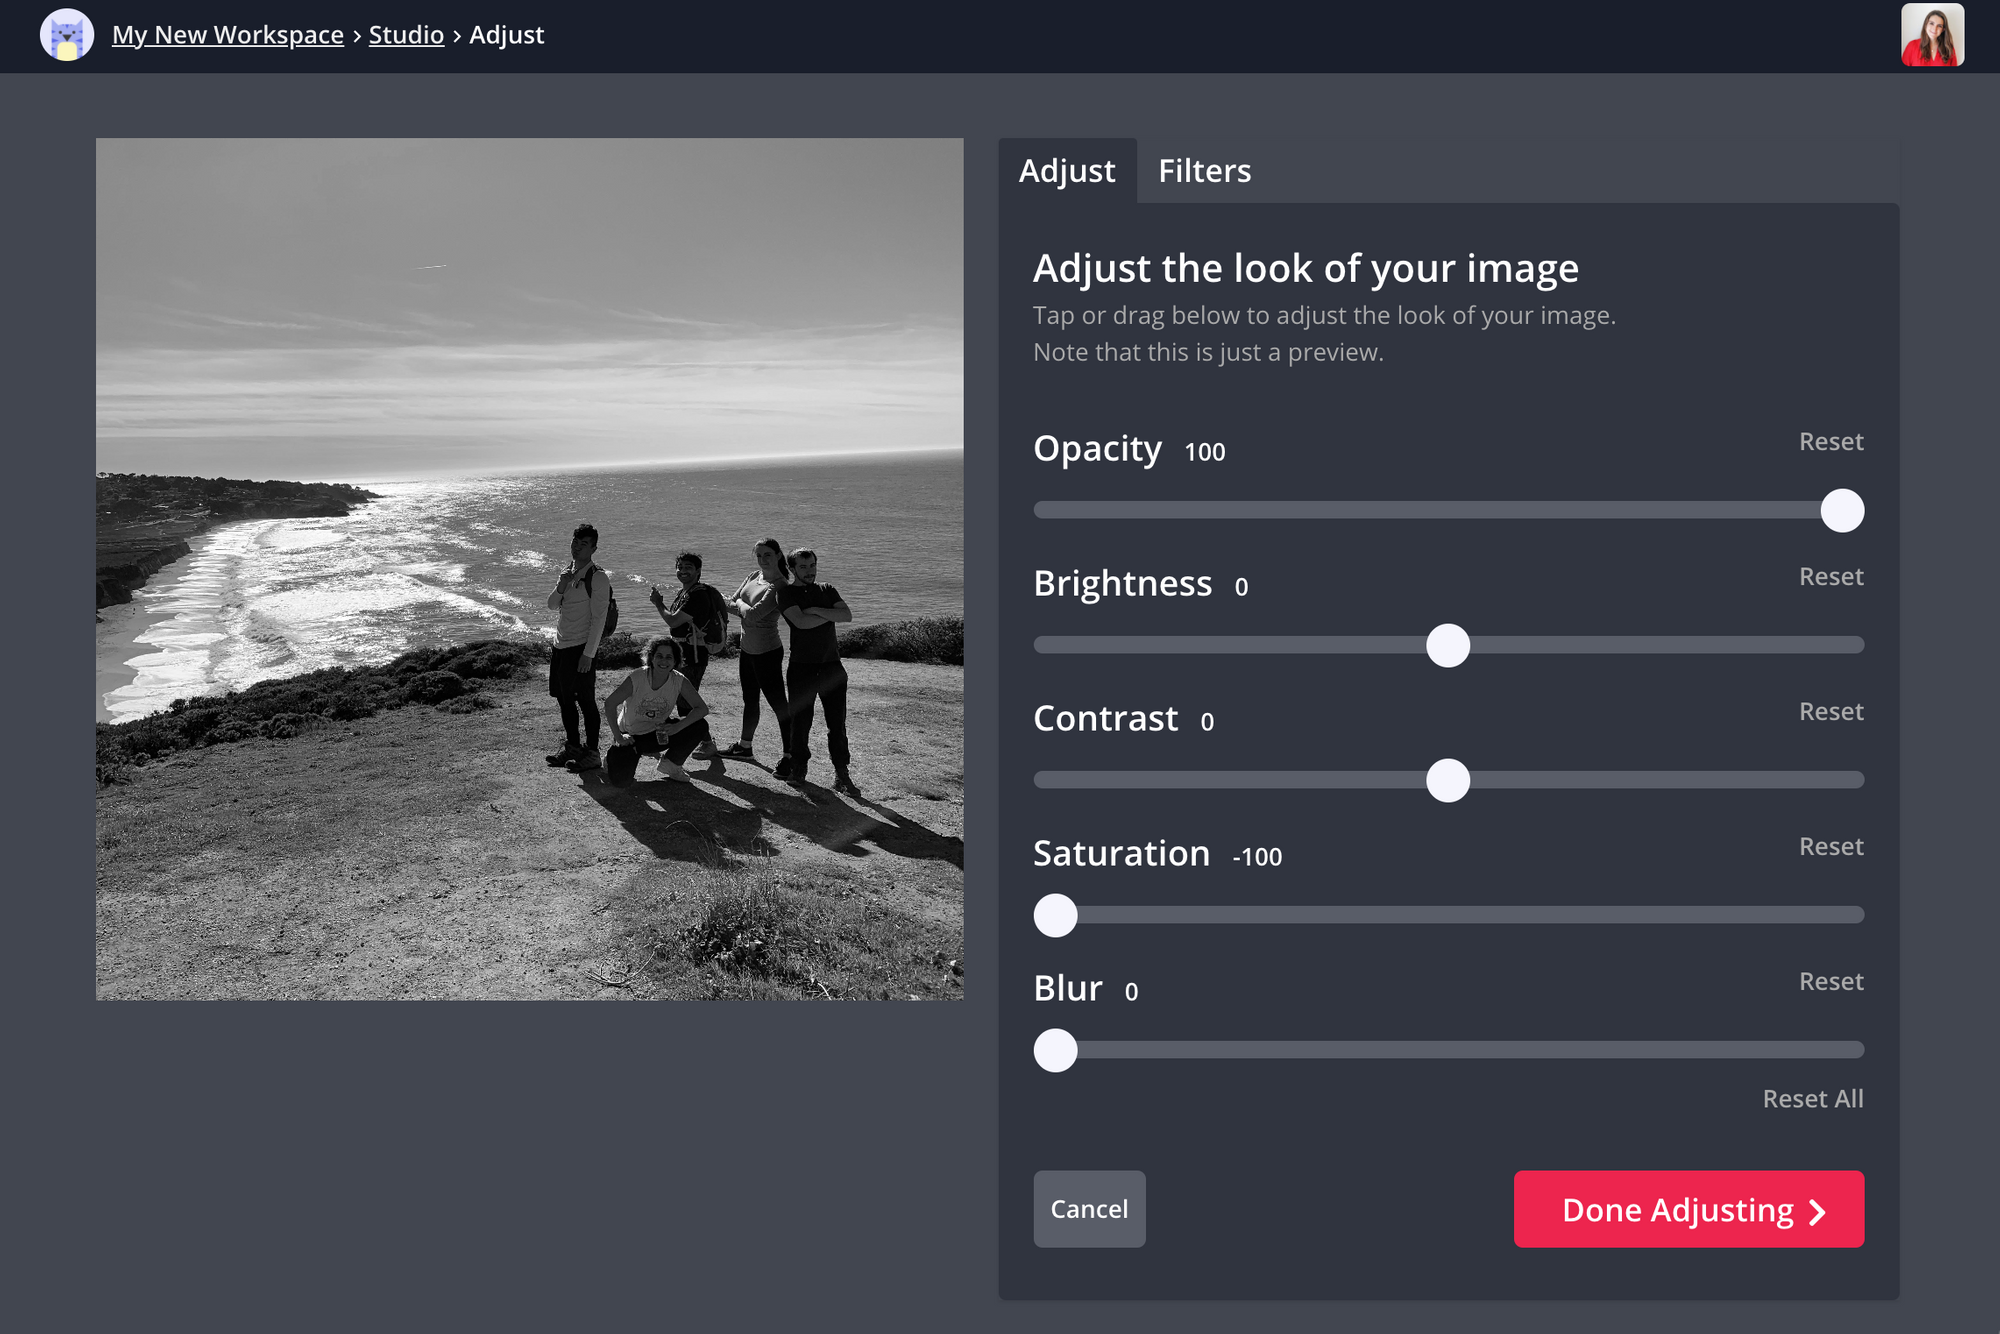Reset the Saturation value
This screenshot has width=2000, height=1334.
coord(1830,847)
